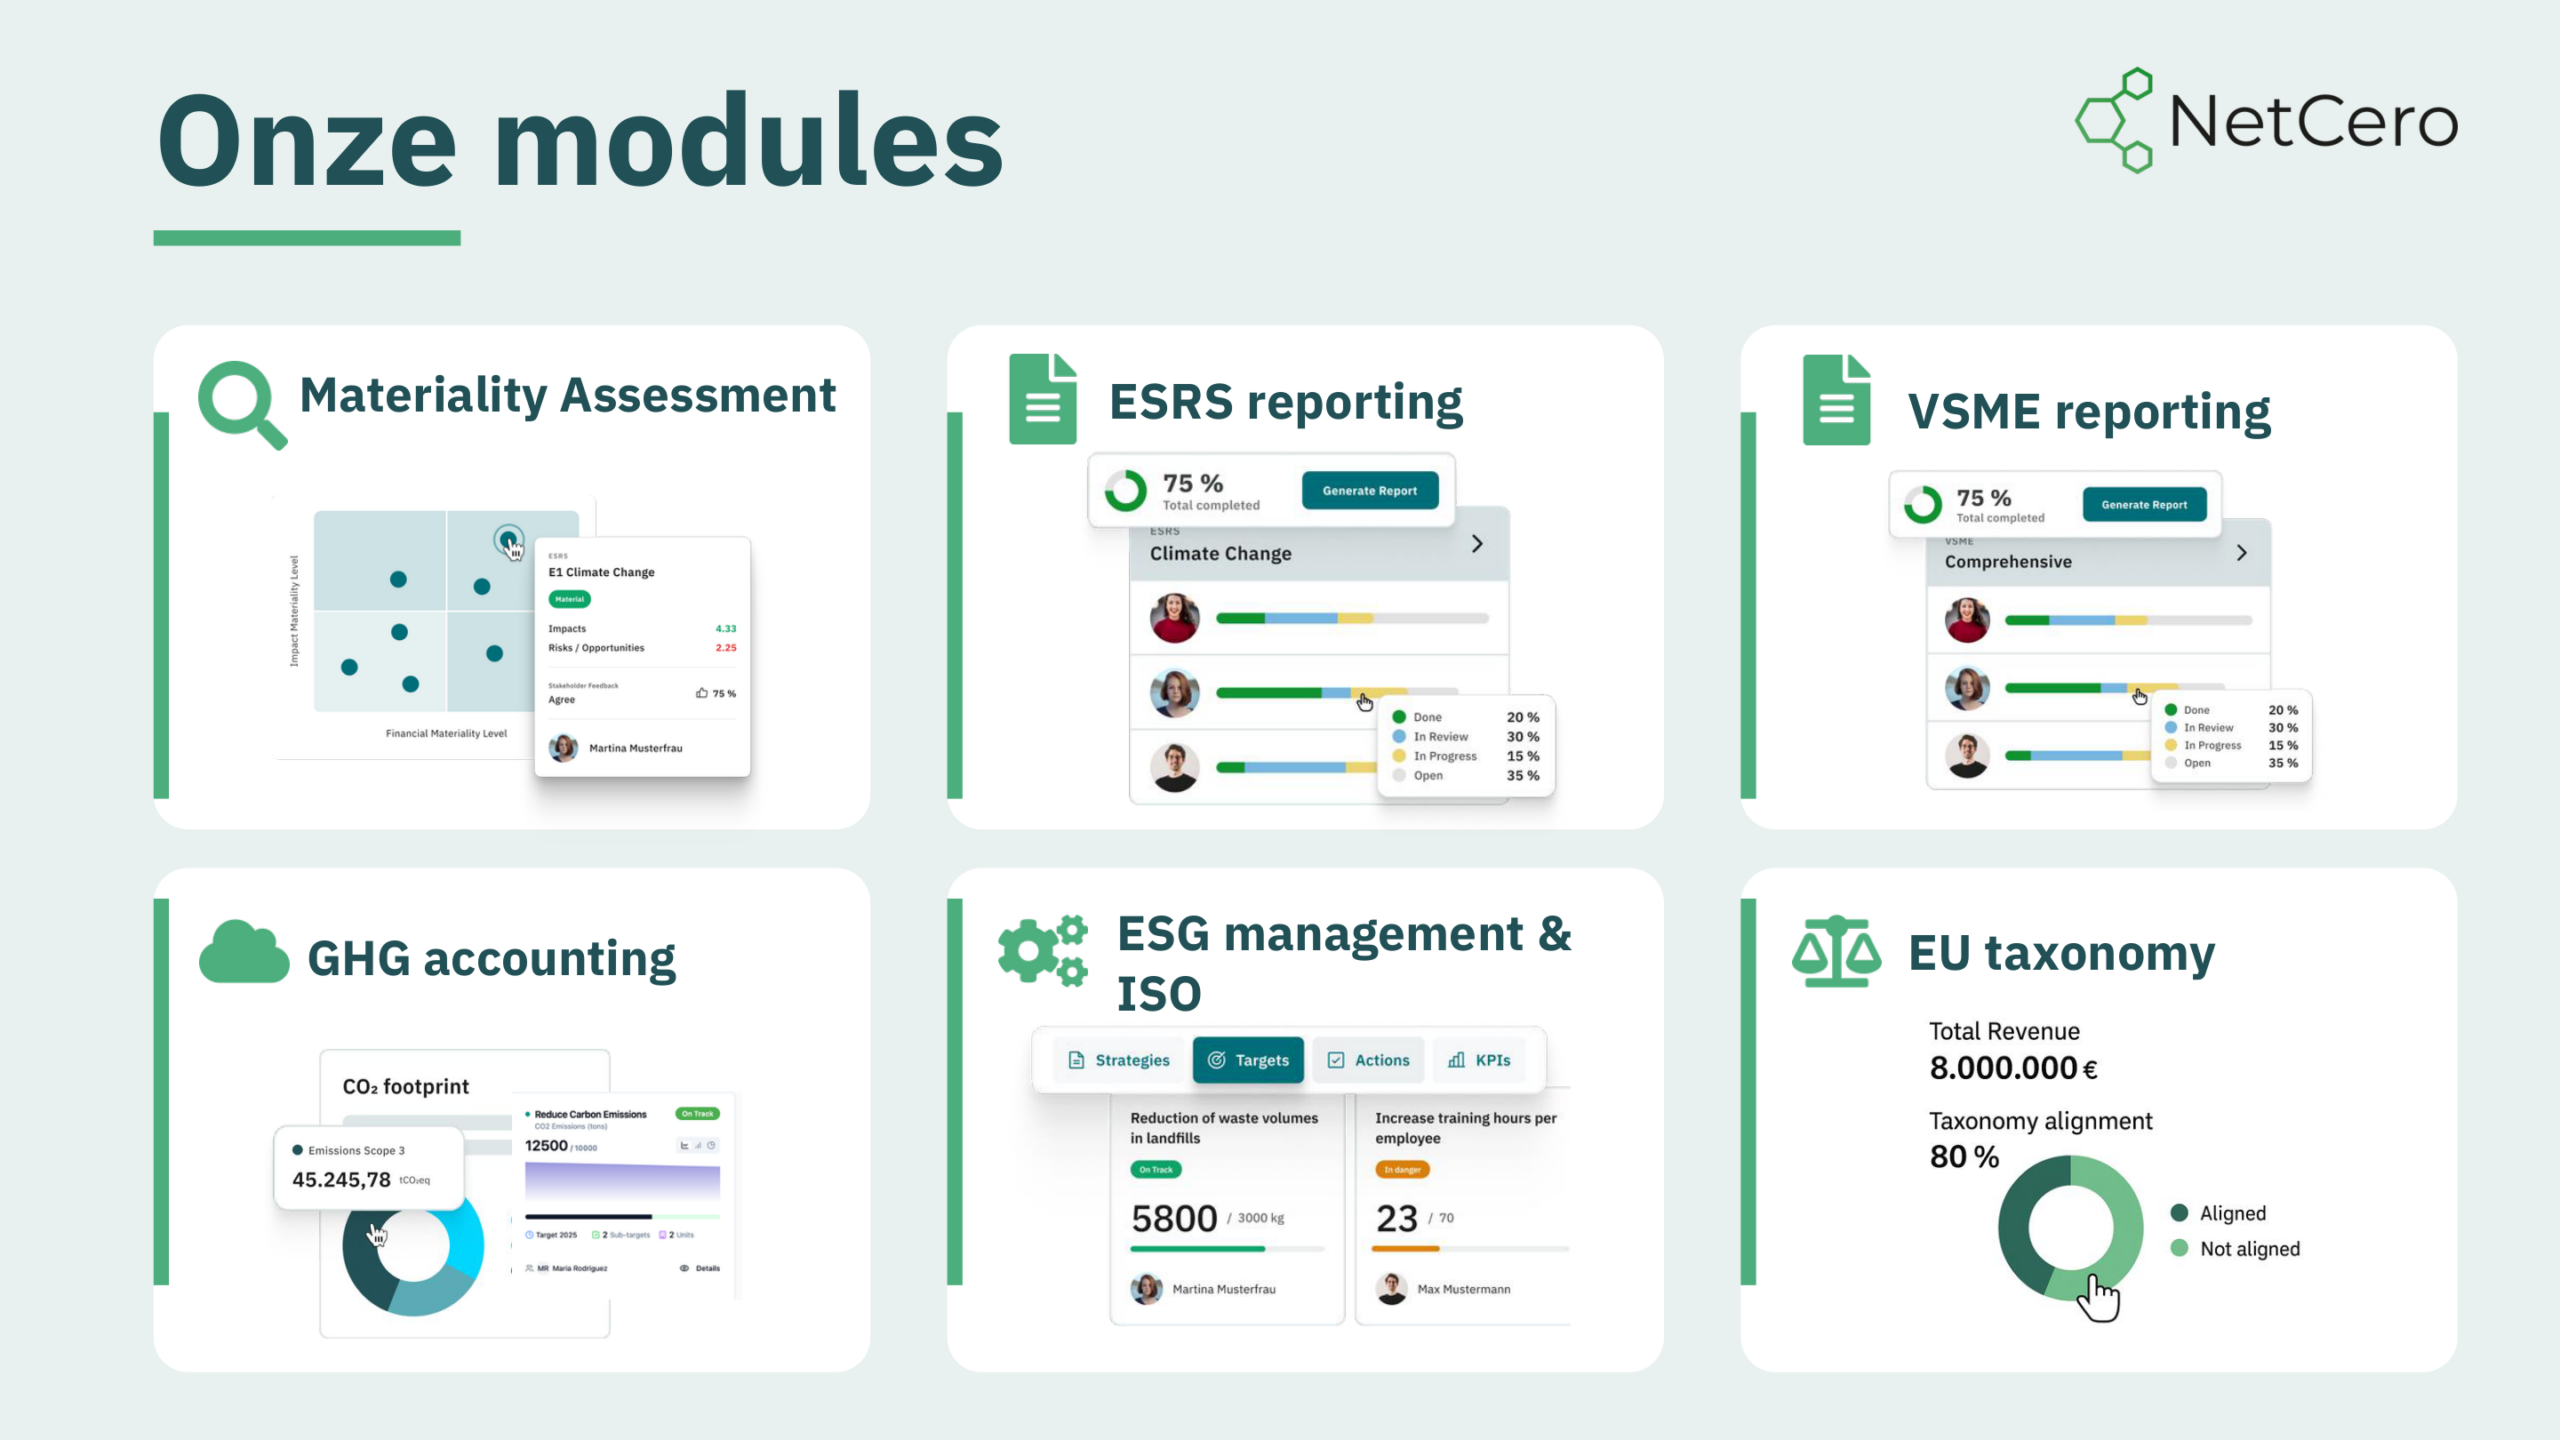The width and height of the screenshot is (2560, 1440).
Task: Click the thumbs-up stakeholder feedback icon
Action: pos(702,693)
